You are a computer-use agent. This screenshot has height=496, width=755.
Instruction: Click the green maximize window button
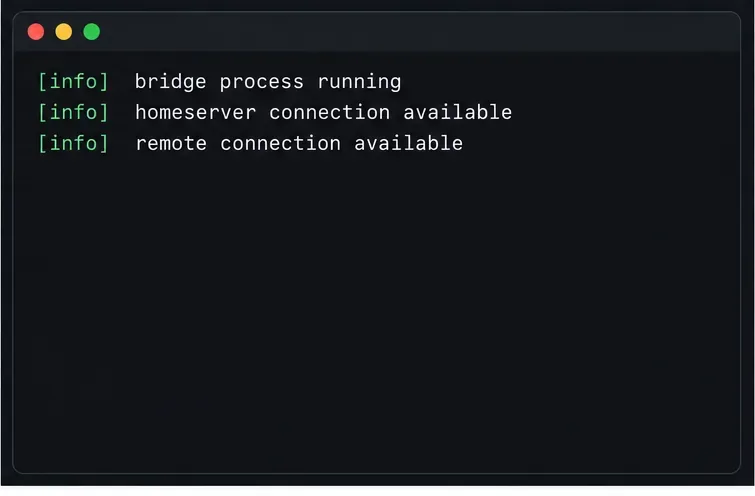(x=91, y=32)
